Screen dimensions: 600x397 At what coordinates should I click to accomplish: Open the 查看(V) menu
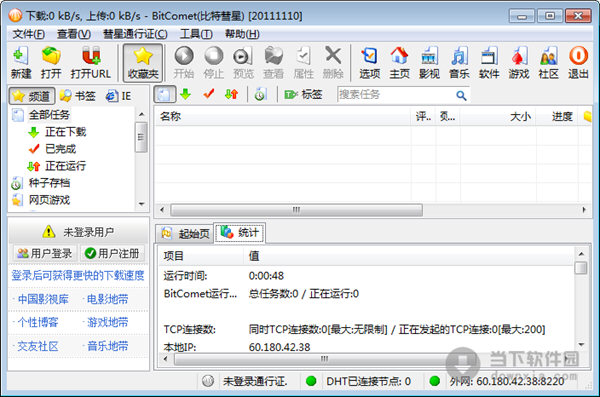(x=74, y=34)
